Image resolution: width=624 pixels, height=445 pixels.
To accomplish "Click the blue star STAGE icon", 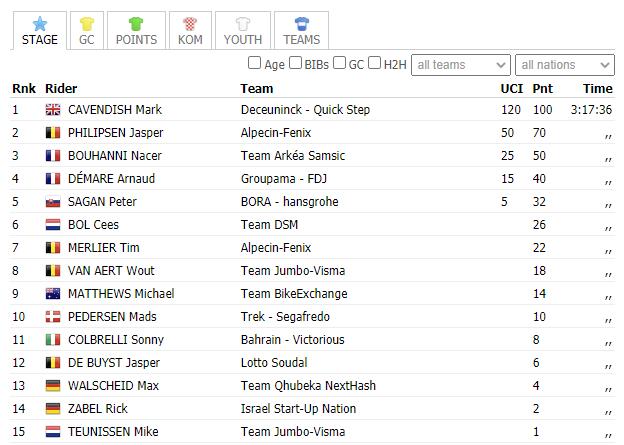I will click(x=40, y=24).
